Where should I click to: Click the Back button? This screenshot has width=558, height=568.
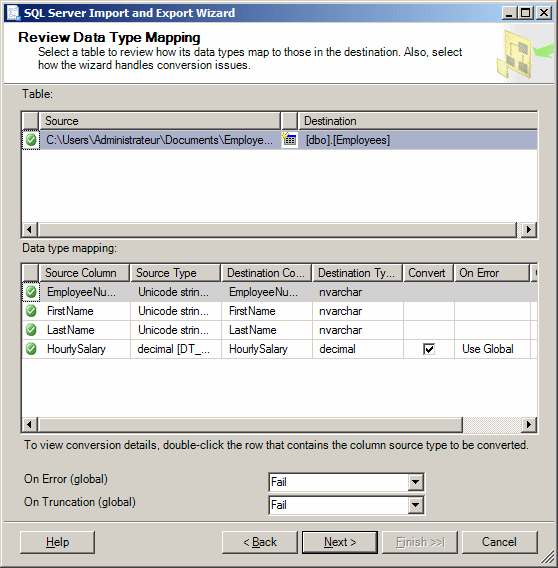point(260,542)
